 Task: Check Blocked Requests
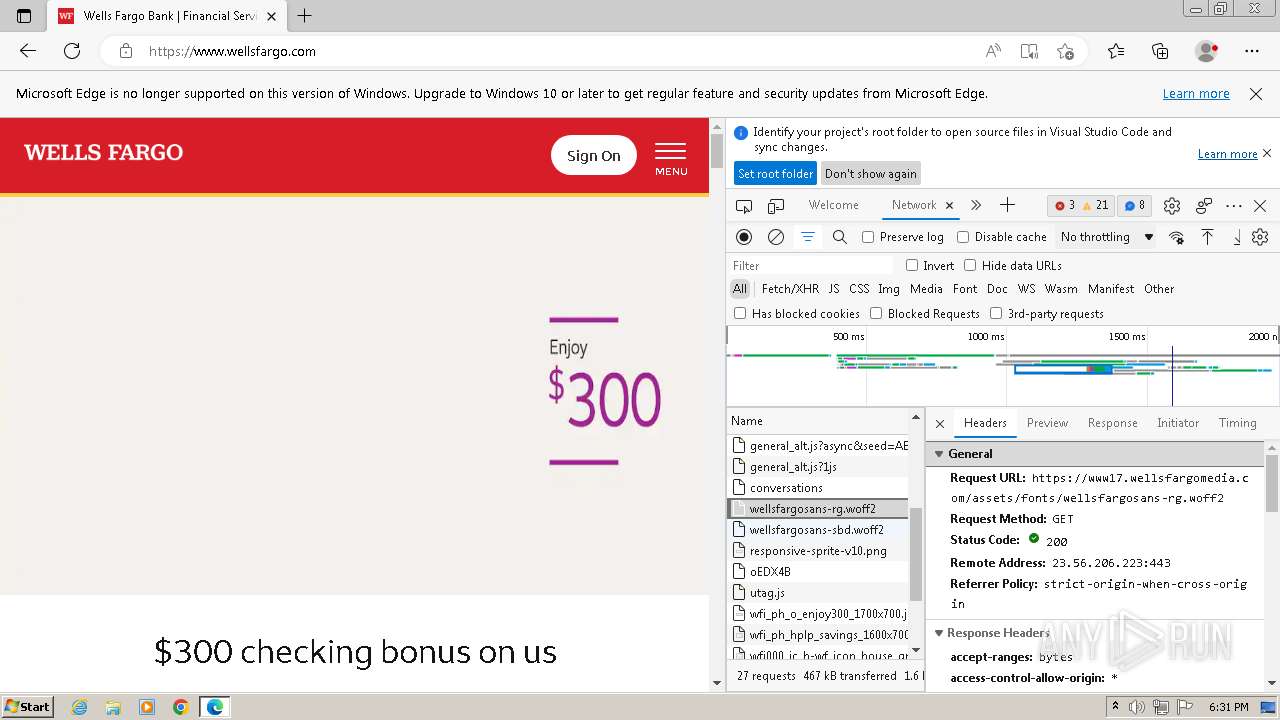point(876,313)
